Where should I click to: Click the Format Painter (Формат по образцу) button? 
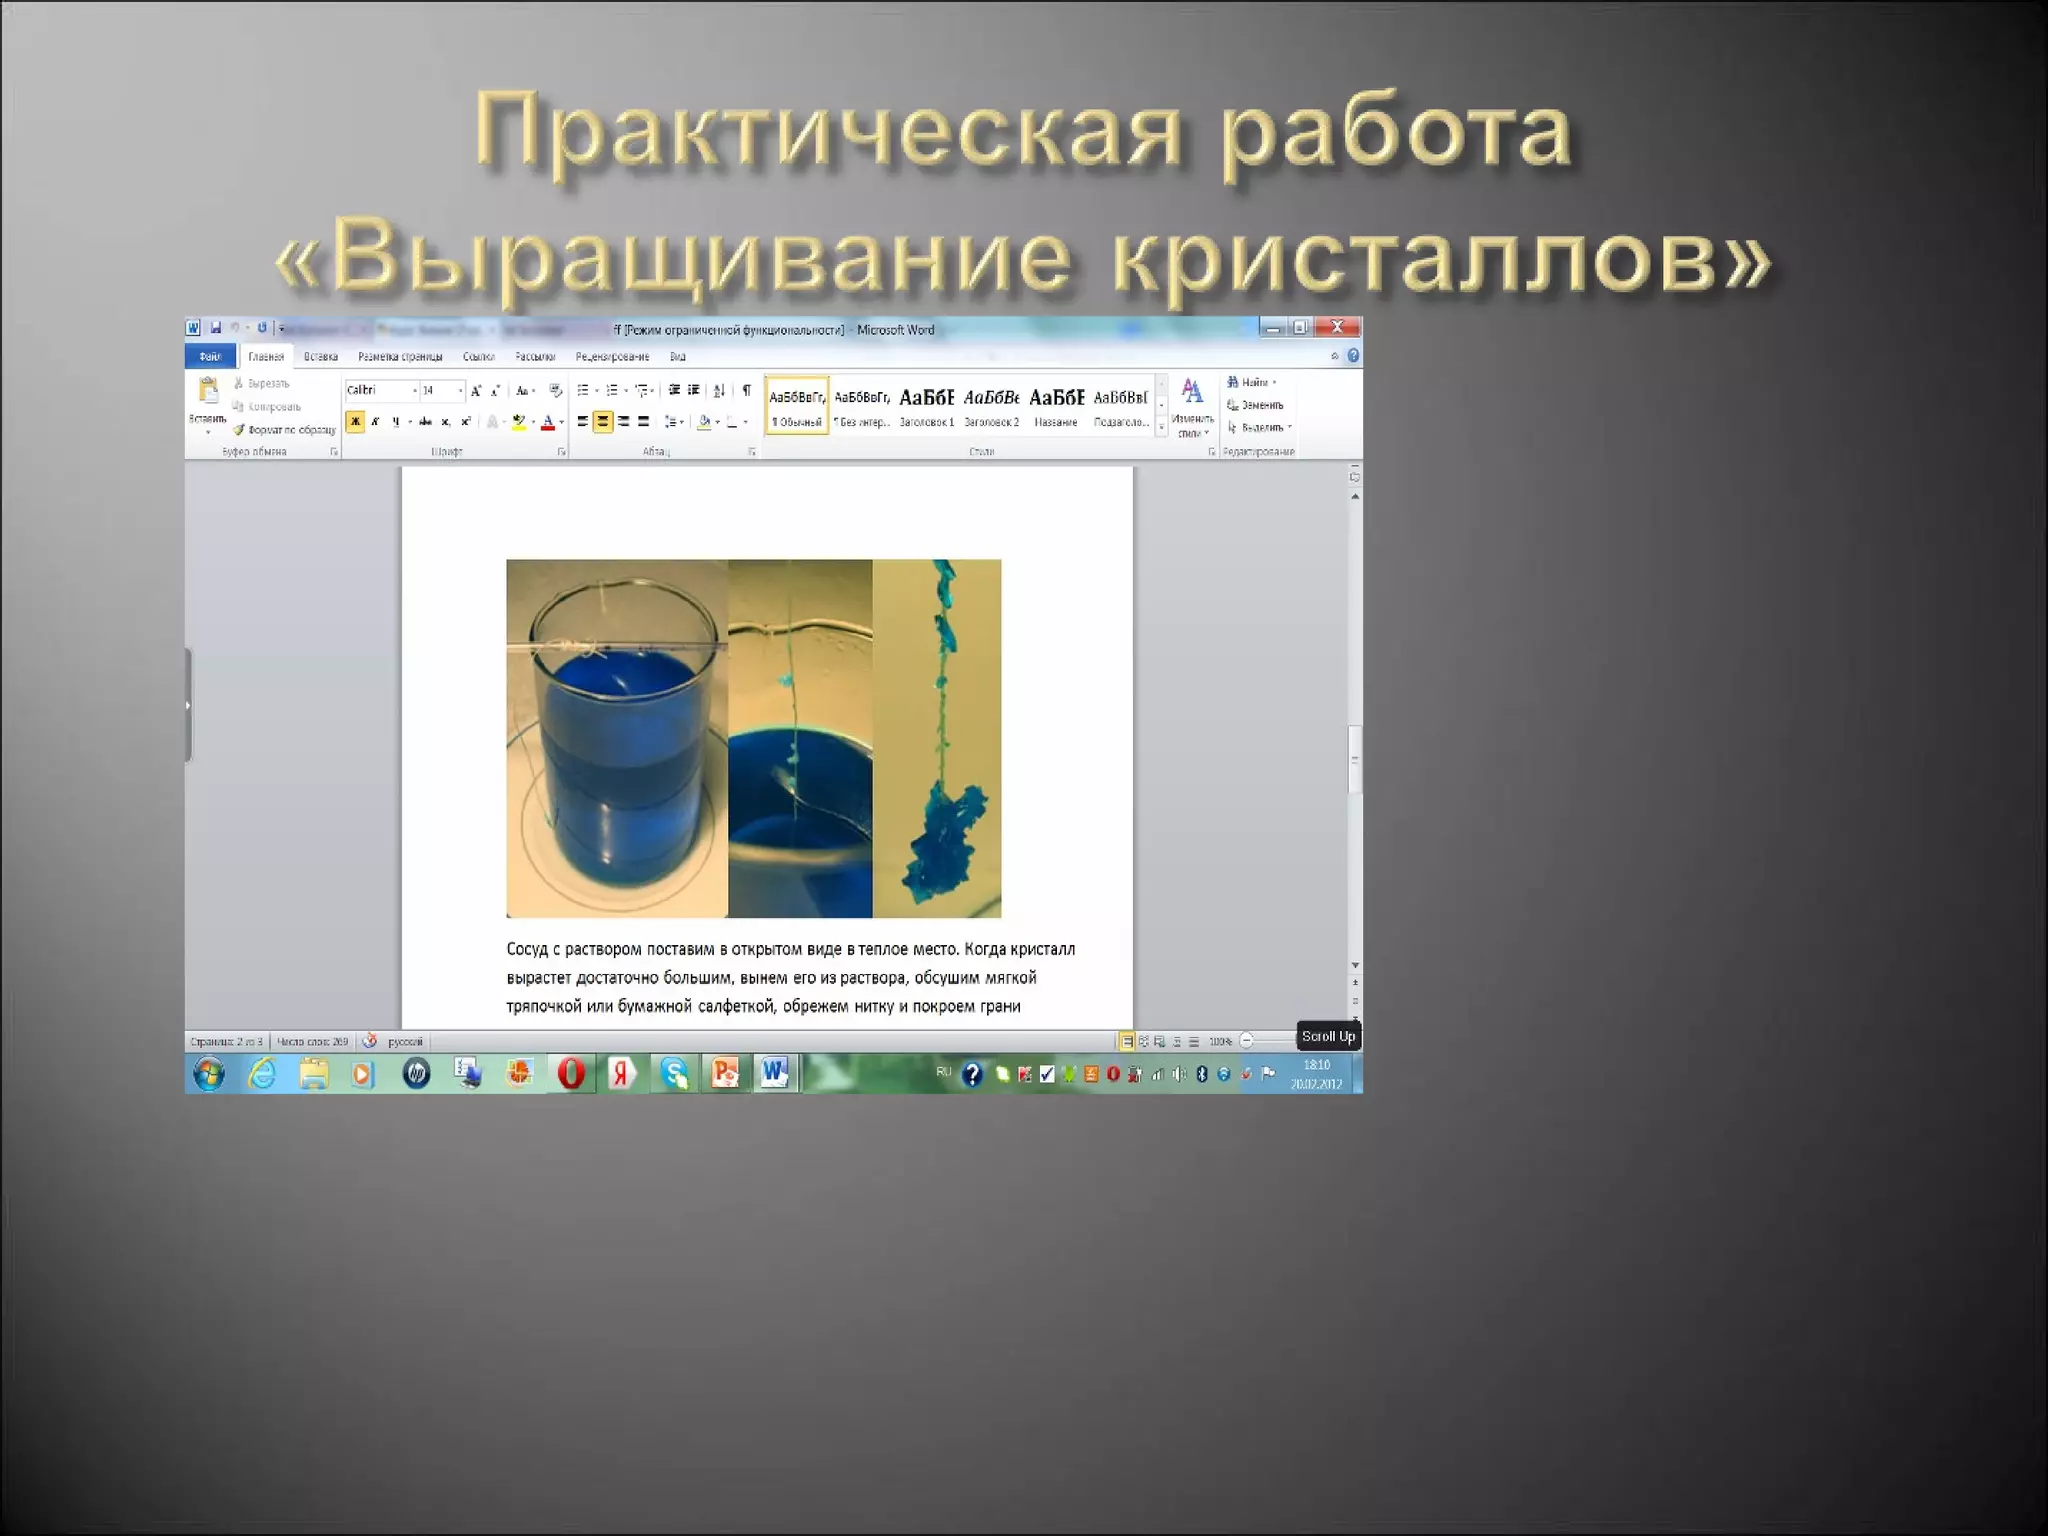(x=286, y=430)
